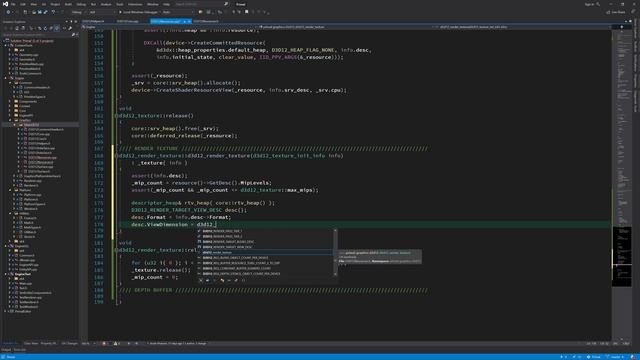Screen dimensions: 640x360
Task: Select the EngineTest project node
Action: pos(23,274)
